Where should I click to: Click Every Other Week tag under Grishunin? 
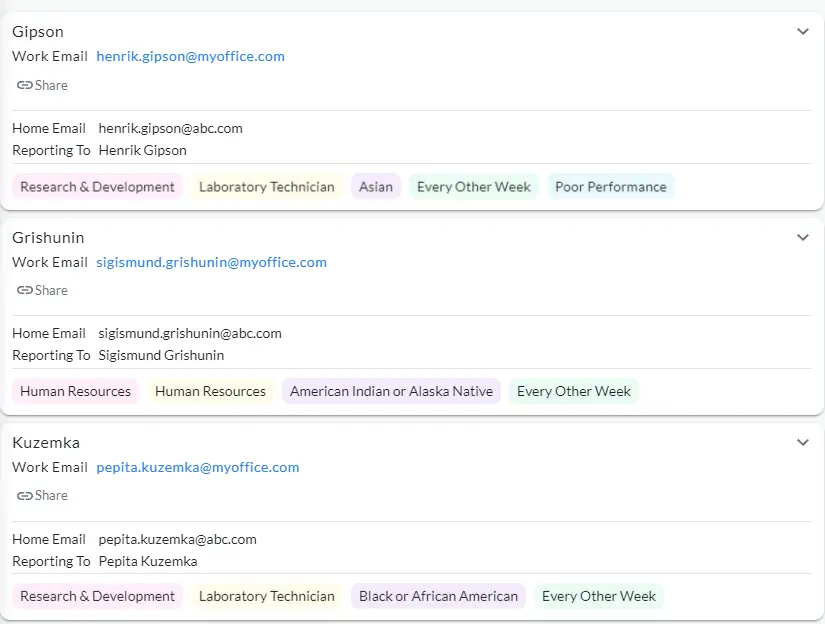pos(574,391)
